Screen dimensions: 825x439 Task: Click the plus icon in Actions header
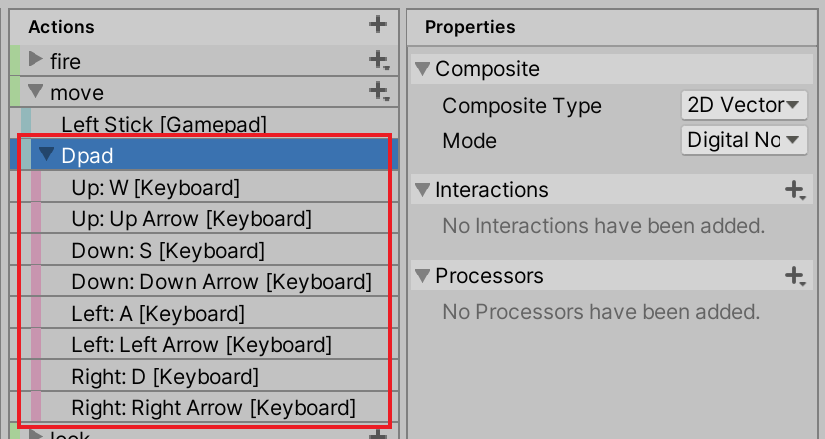click(x=377, y=25)
